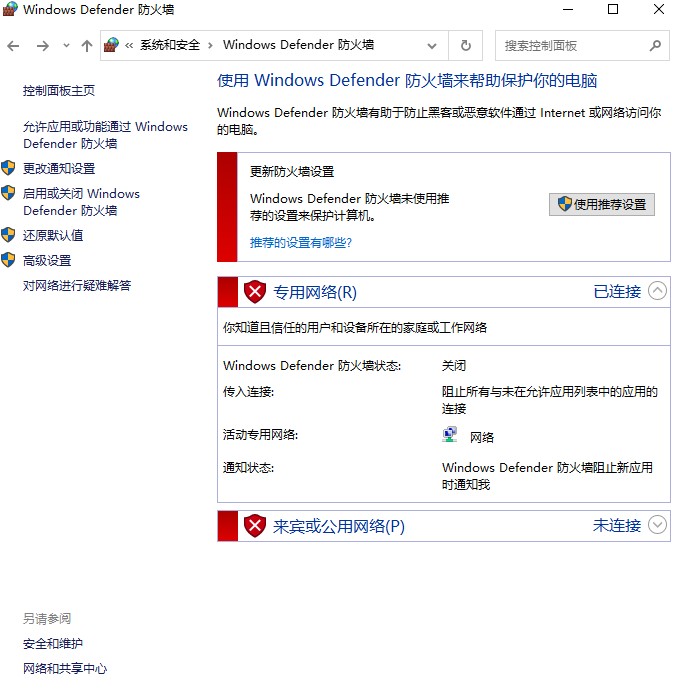Expand the 来宾或公用网络 section with chevron
The image size is (679, 695).
(x=657, y=525)
